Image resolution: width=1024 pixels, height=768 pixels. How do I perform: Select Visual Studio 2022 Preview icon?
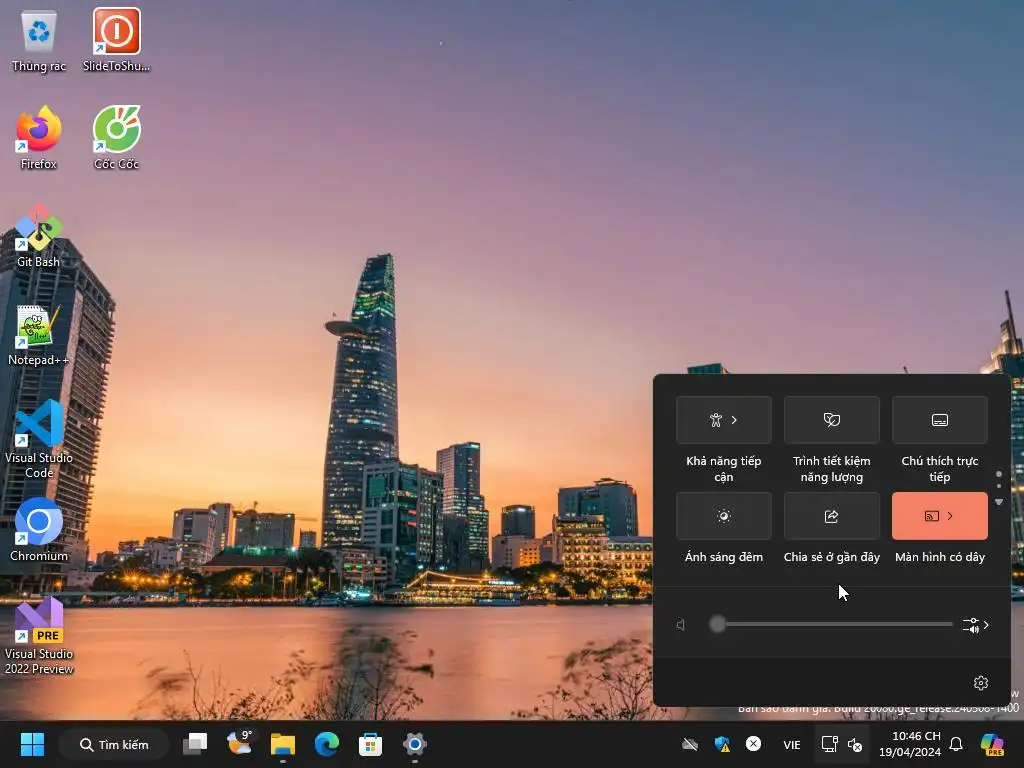click(39, 635)
